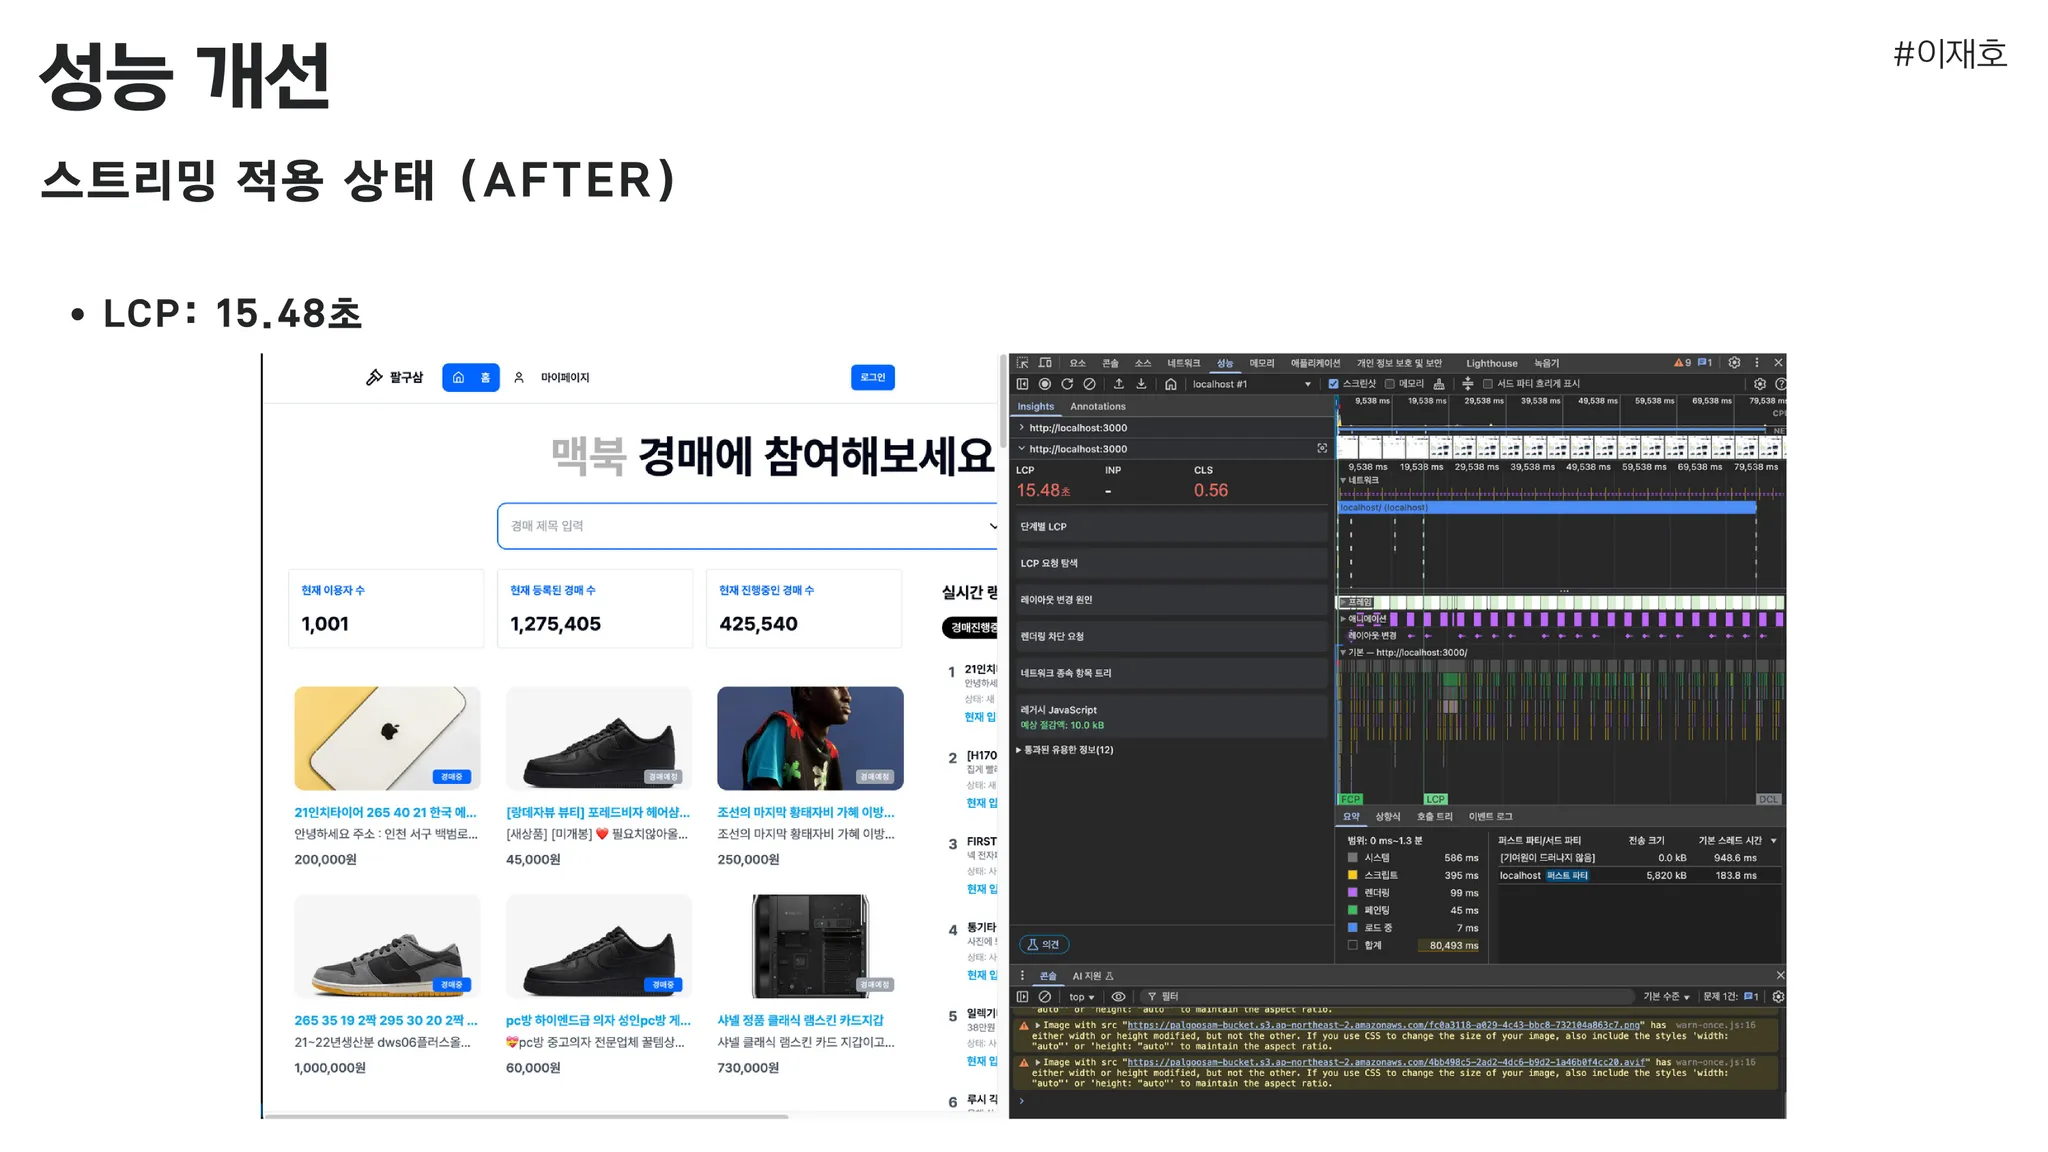
Task: Expand 통과된 유용한 정보(12) section
Action: click(x=1065, y=749)
